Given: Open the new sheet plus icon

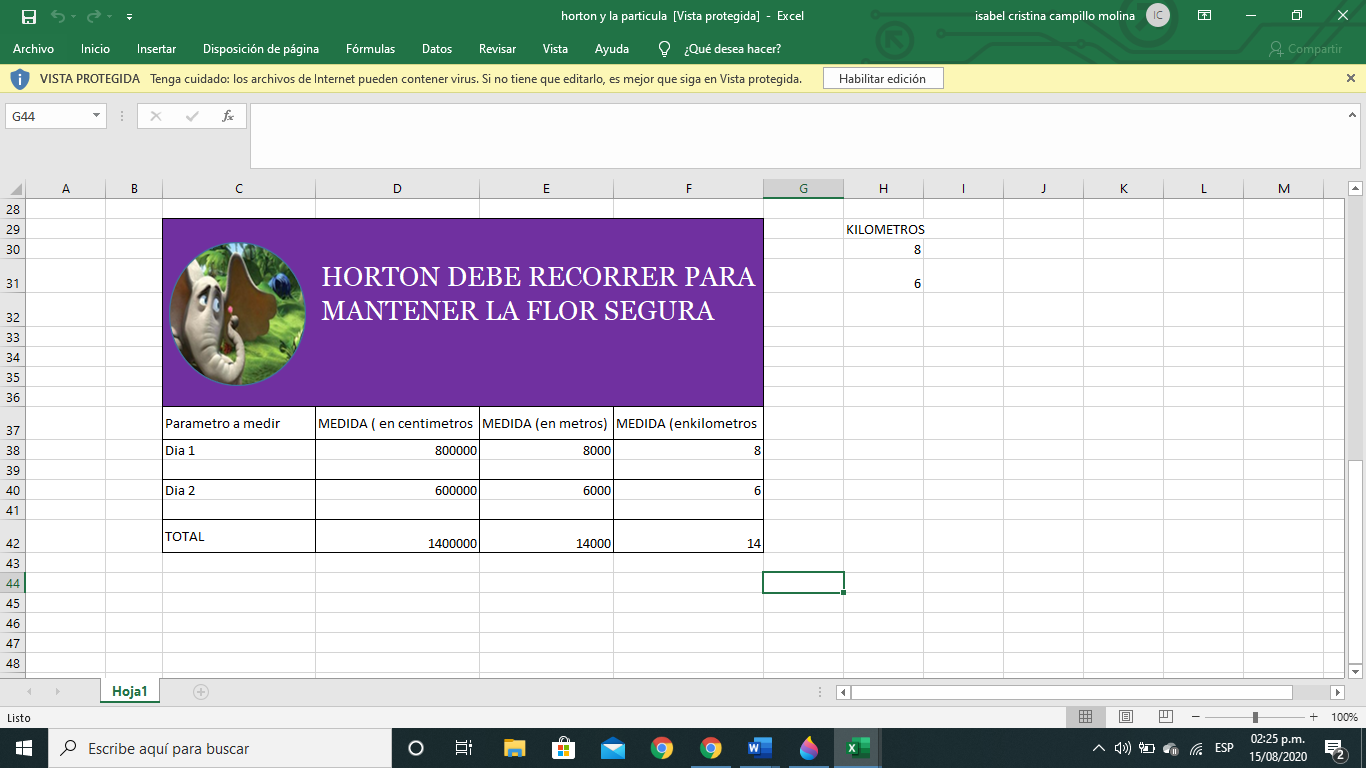Looking at the screenshot, I should coord(201,691).
